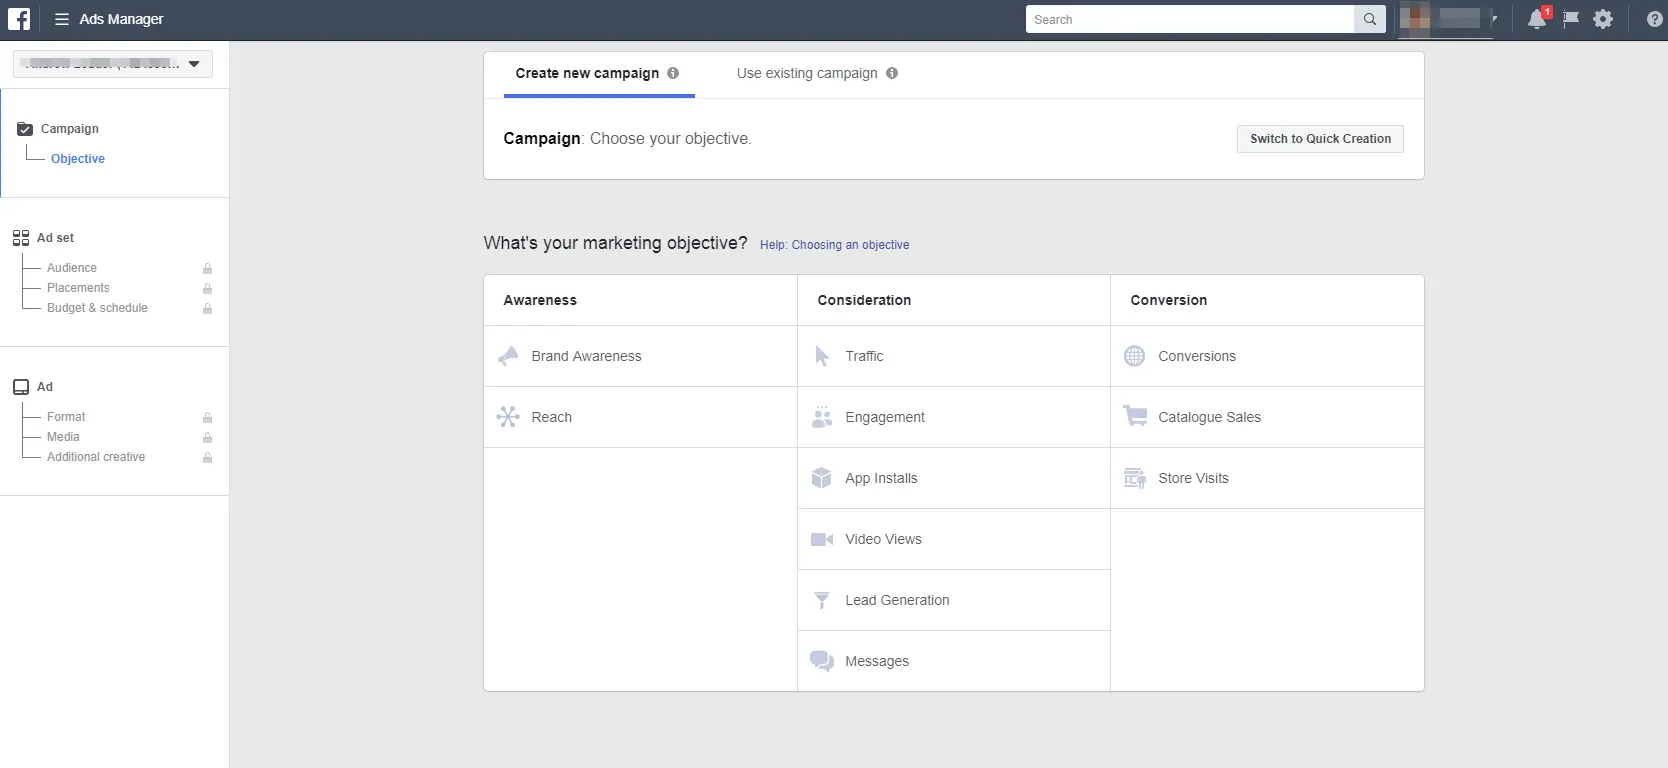The image size is (1668, 768).
Task: Open the profile dropdown arrow
Action: click(x=1494, y=18)
